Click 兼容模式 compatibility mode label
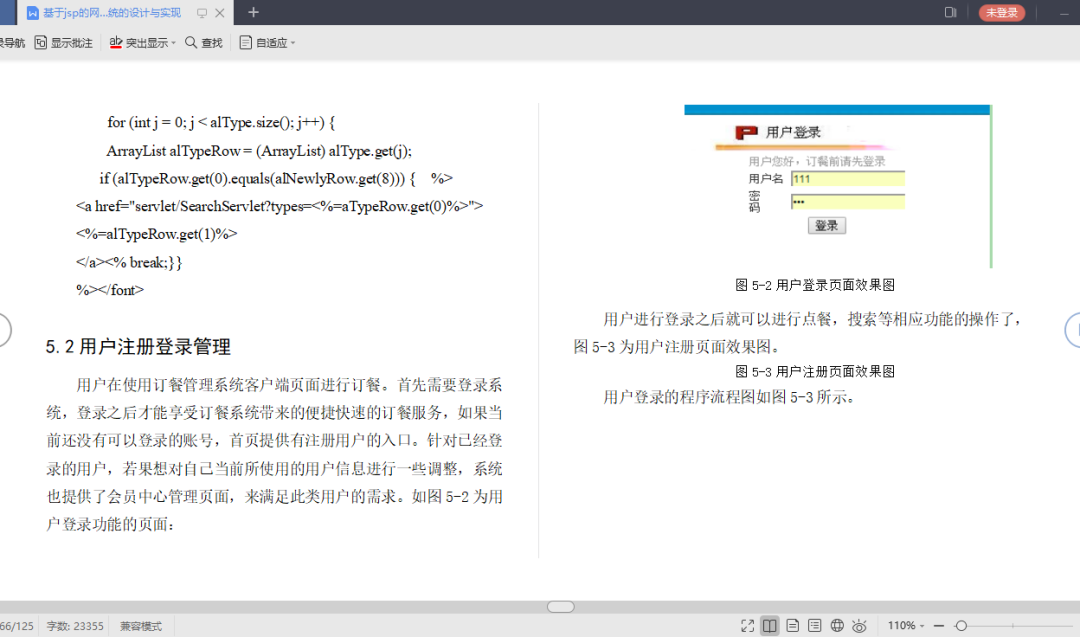1080x637 pixels. 141,626
